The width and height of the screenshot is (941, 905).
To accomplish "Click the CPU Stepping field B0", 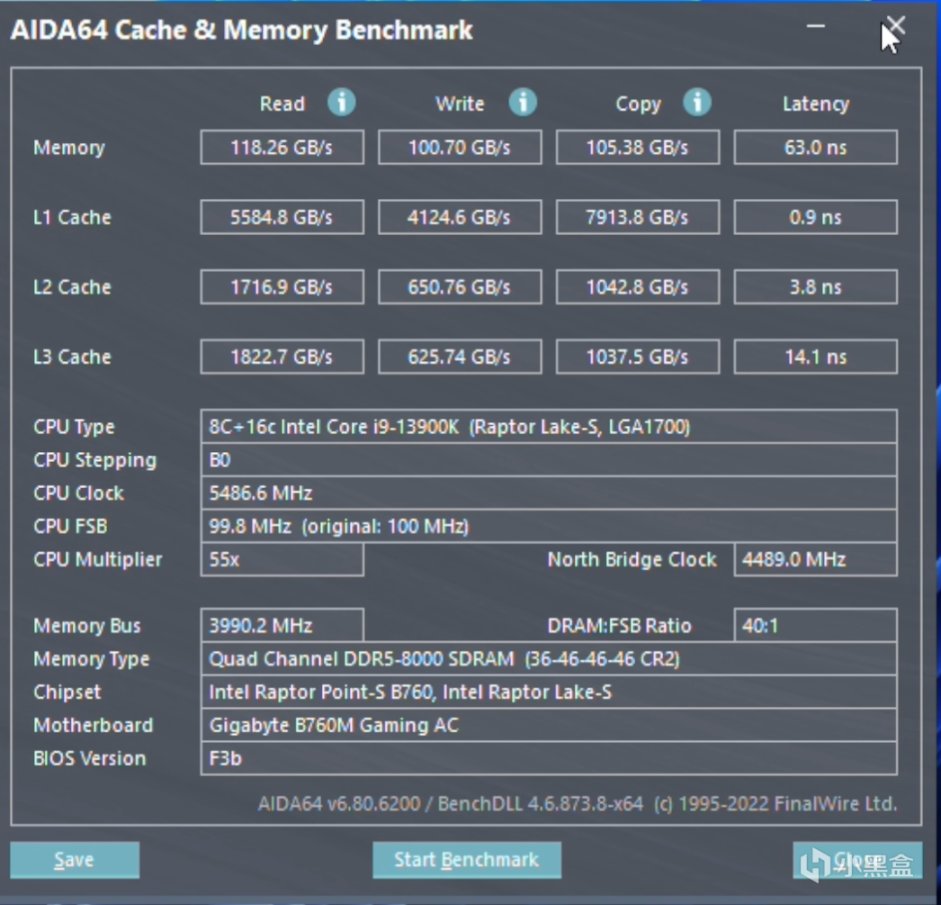I will coord(549,460).
